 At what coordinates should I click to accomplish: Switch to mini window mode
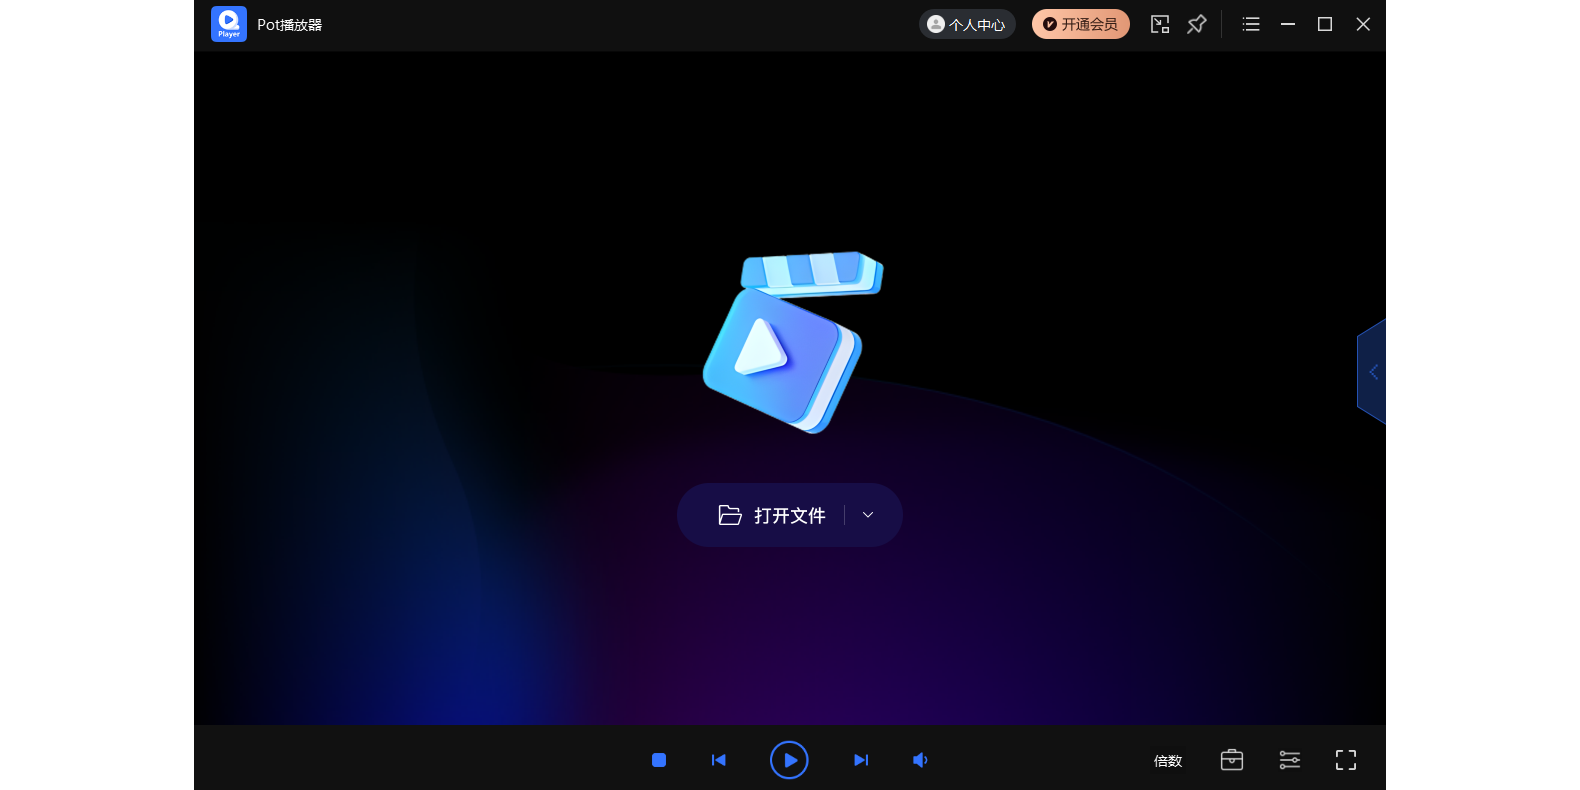click(x=1160, y=24)
